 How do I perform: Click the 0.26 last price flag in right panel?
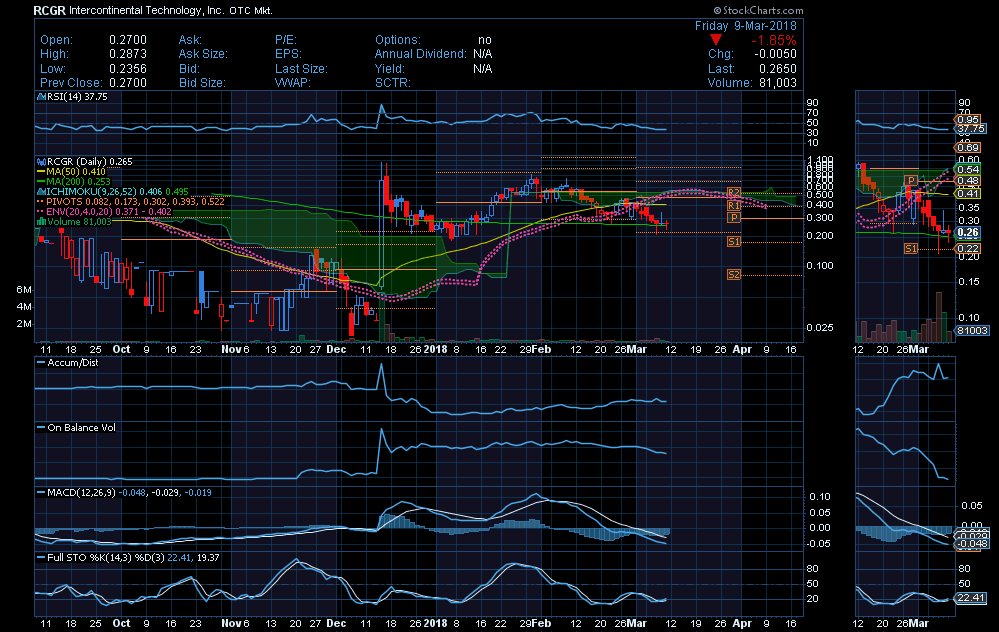click(968, 233)
